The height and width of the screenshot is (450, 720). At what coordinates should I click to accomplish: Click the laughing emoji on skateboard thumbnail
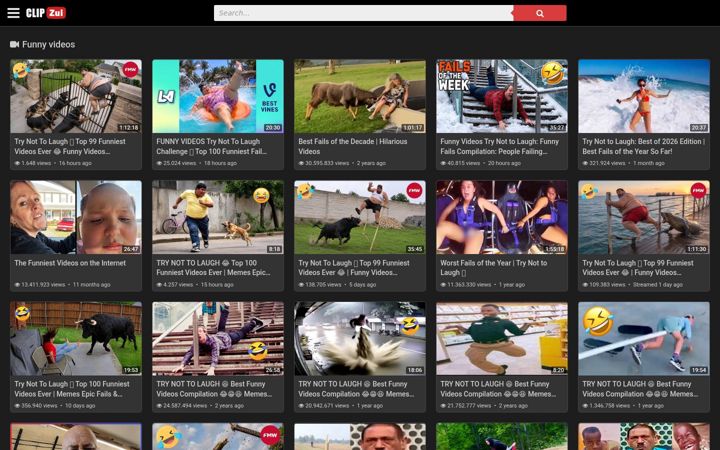pos(597,321)
